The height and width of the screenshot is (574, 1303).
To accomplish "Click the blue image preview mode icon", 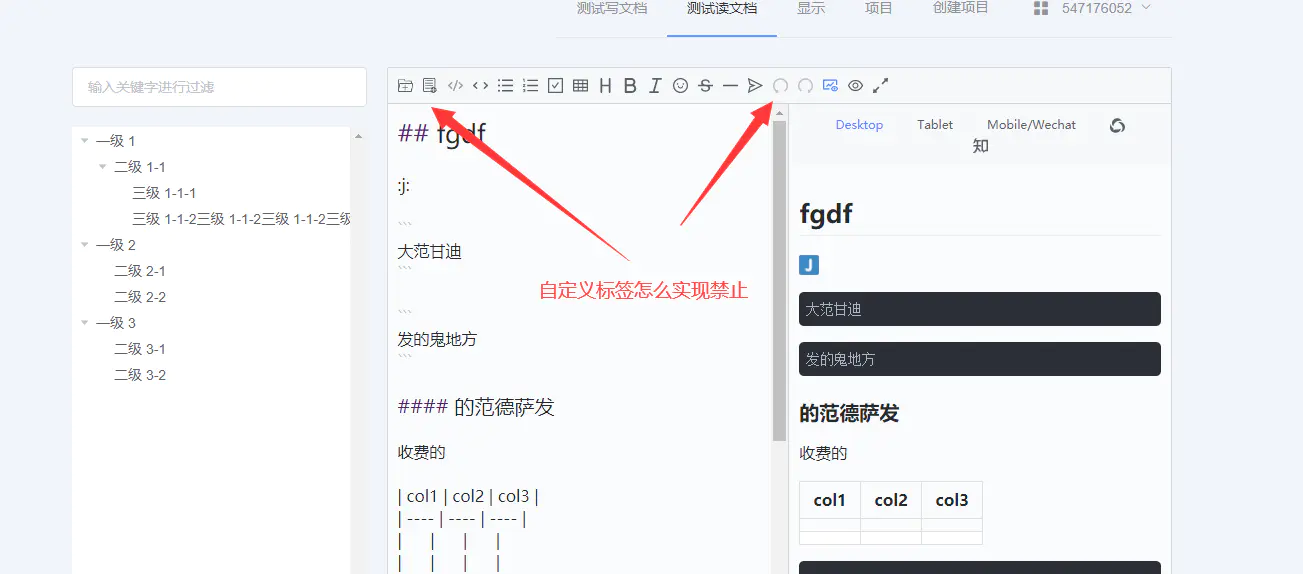I will 830,86.
